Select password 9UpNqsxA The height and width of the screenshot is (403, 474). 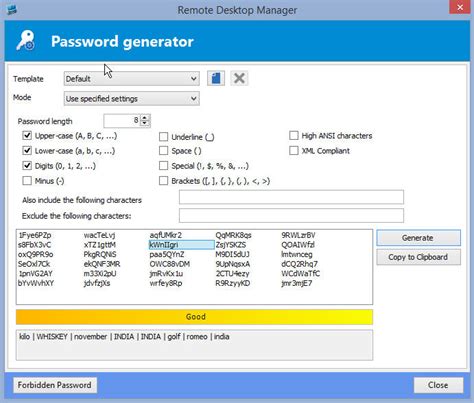pyautogui.click(x=233, y=264)
